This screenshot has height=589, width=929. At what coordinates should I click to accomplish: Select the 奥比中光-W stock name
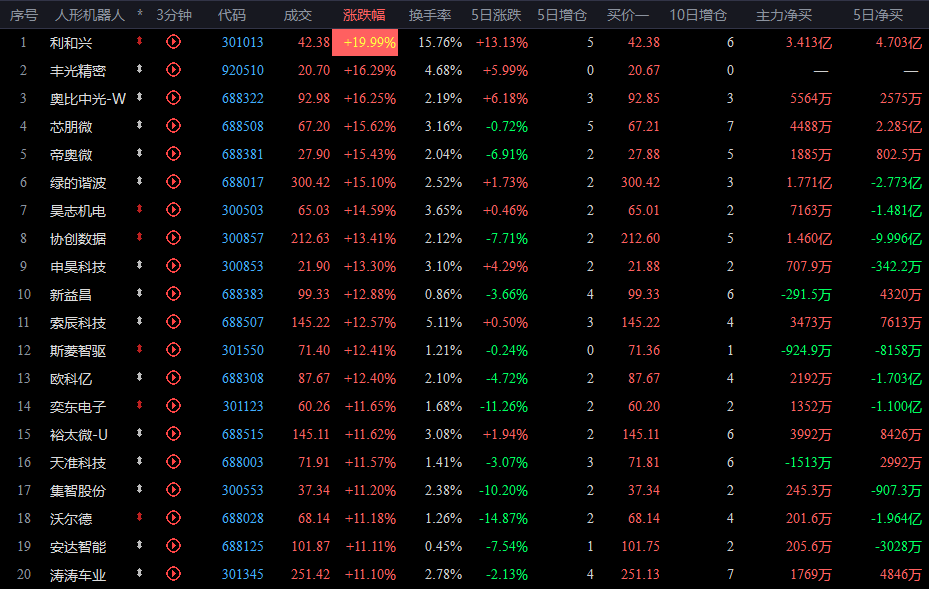[88, 99]
